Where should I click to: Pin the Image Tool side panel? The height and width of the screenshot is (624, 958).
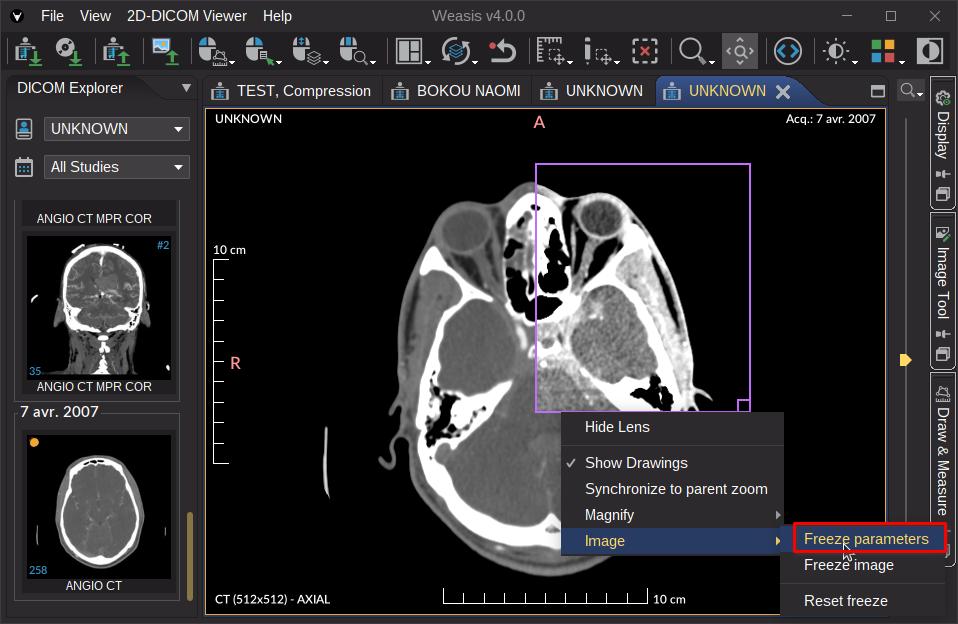(943, 334)
